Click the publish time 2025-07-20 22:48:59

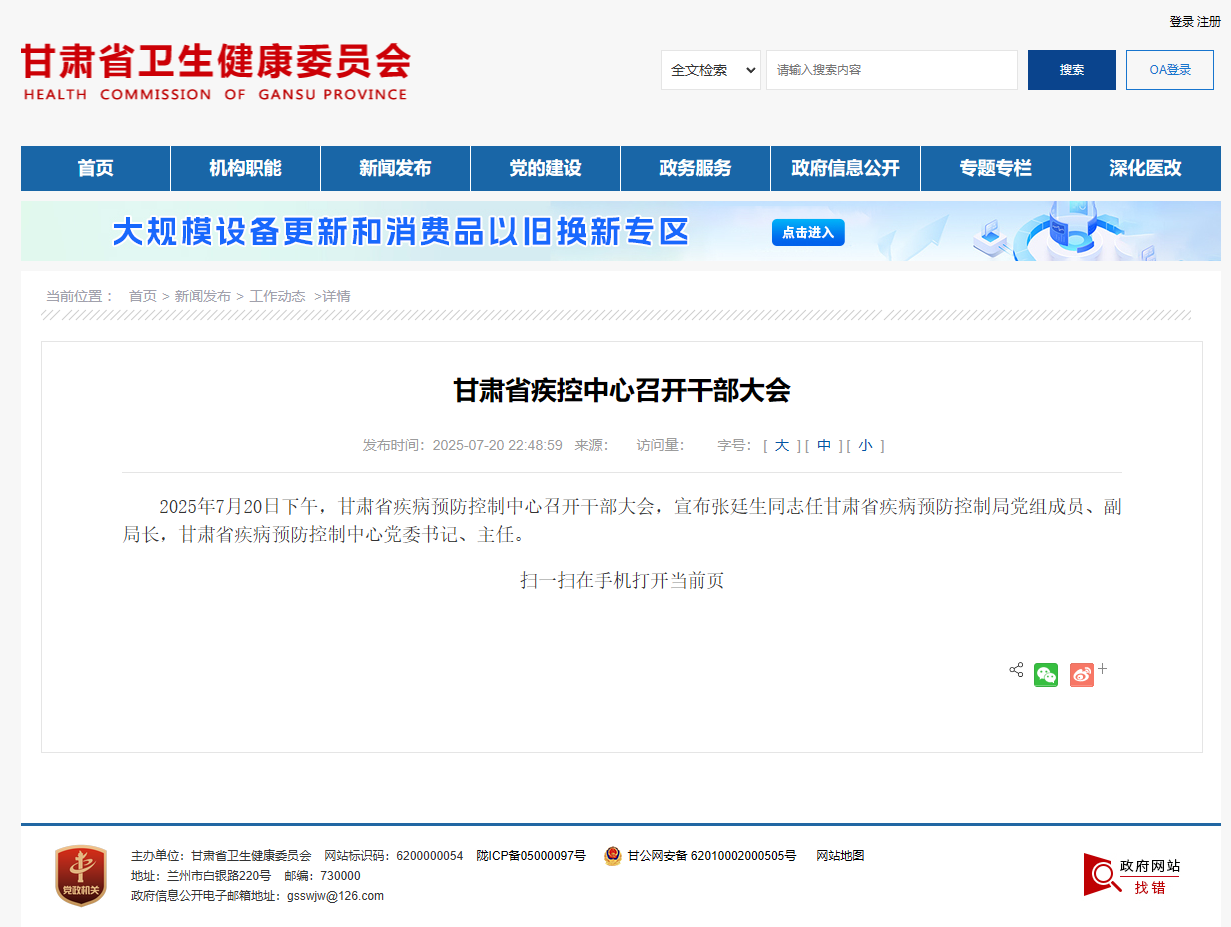pyautogui.click(x=498, y=445)
